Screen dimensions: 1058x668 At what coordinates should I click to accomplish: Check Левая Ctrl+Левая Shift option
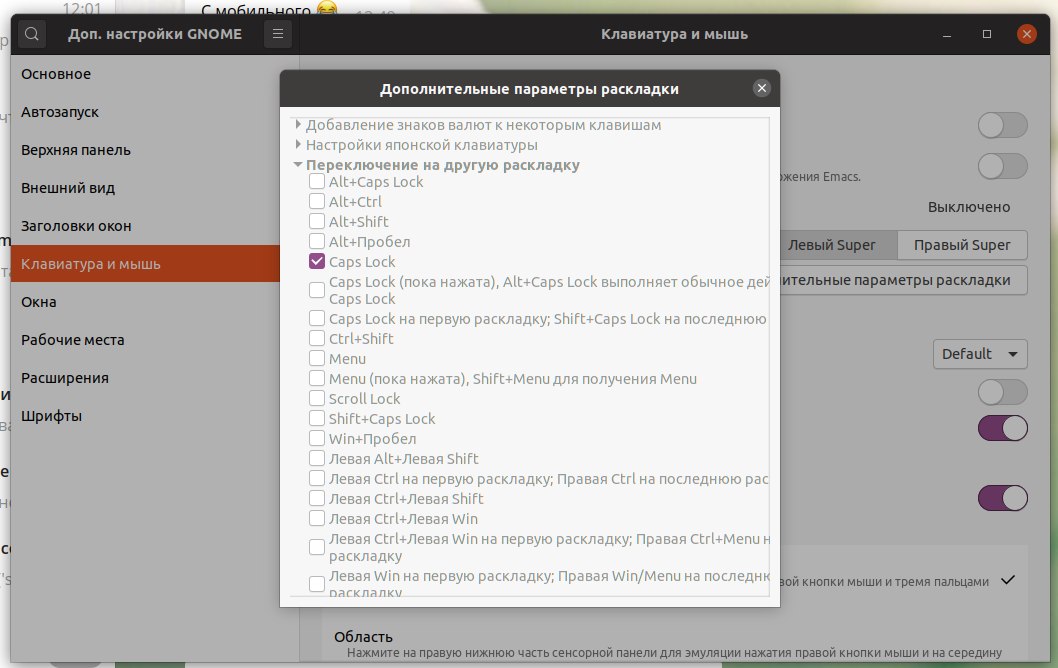coord(316,499)
